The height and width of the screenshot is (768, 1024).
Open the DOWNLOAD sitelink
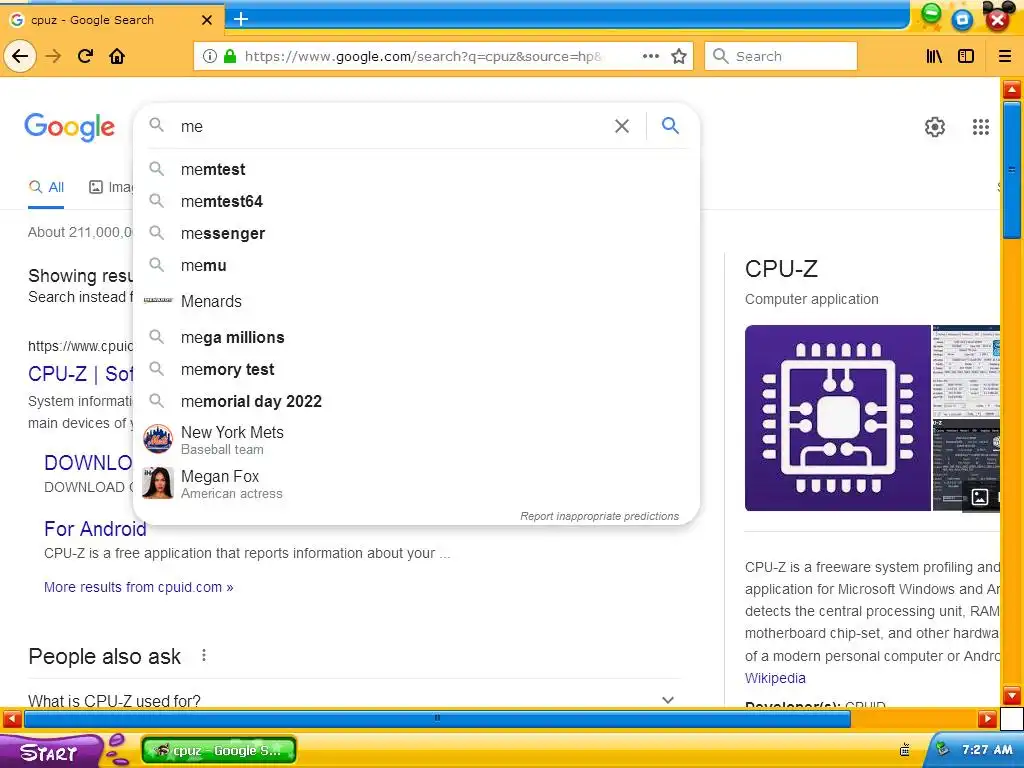click(88, 462)
